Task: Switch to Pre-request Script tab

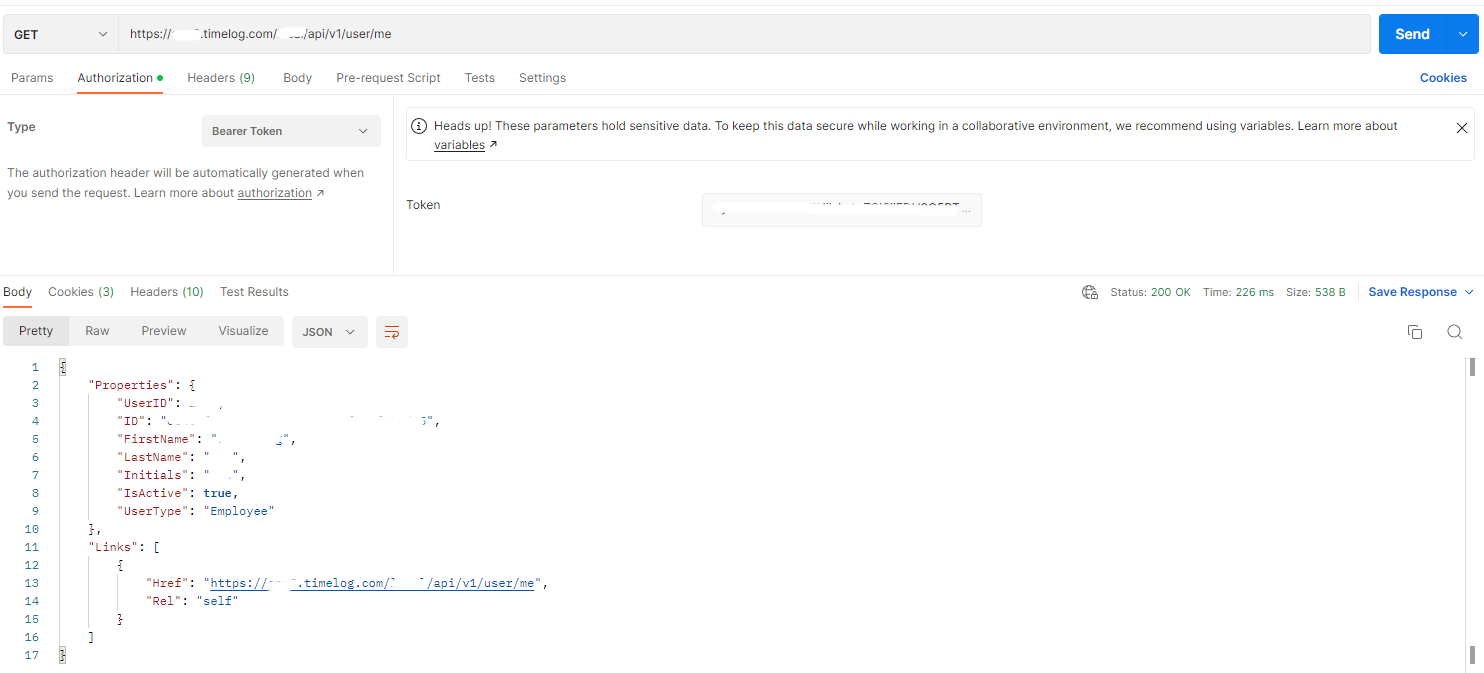Action: coord(388,78)
